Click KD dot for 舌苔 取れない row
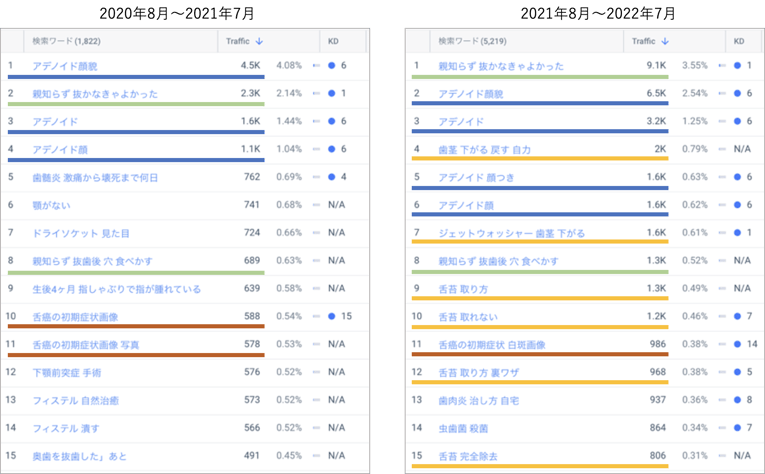Viewport: 765px width, 474px height. 738,316
